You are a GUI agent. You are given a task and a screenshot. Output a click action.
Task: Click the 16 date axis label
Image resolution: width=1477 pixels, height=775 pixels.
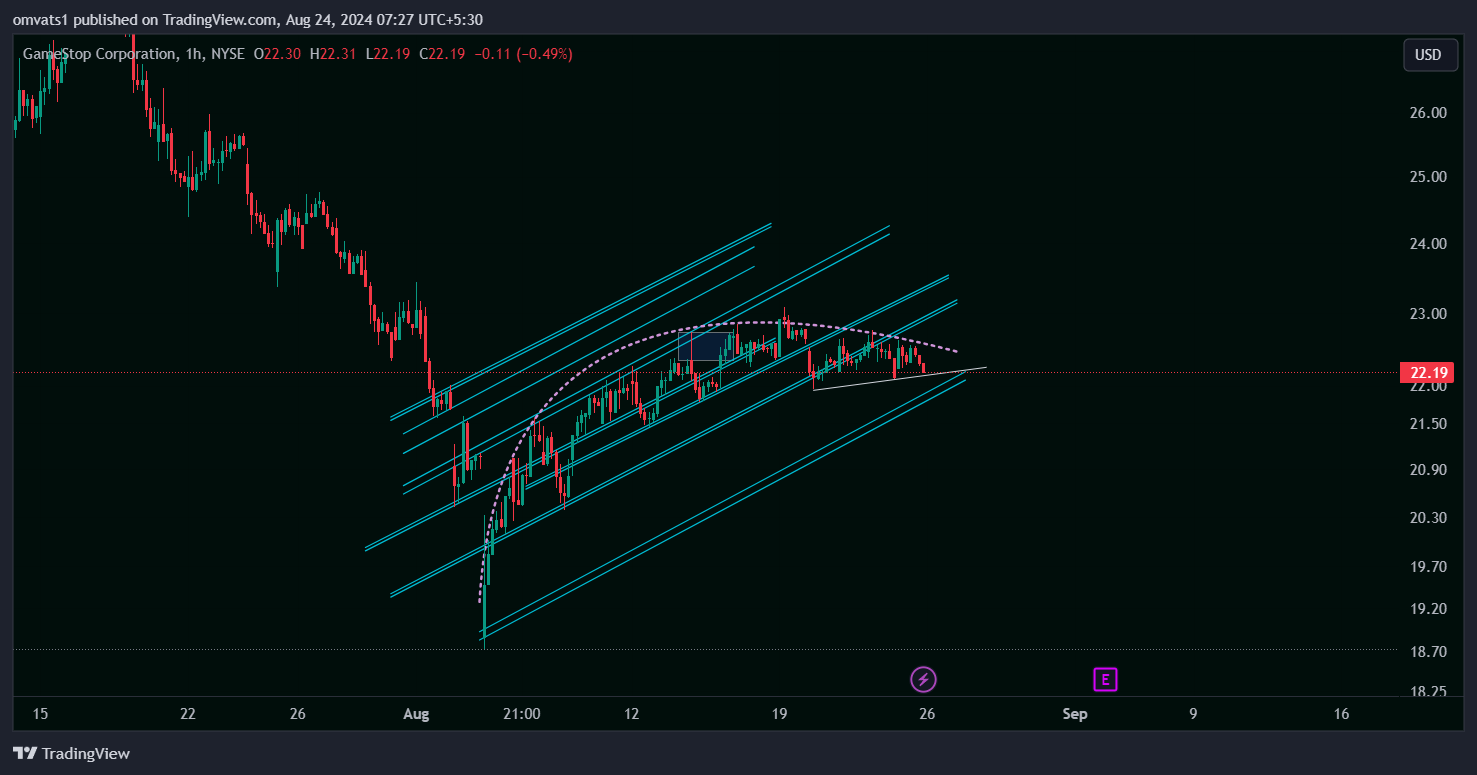(x=1342, y=714)
